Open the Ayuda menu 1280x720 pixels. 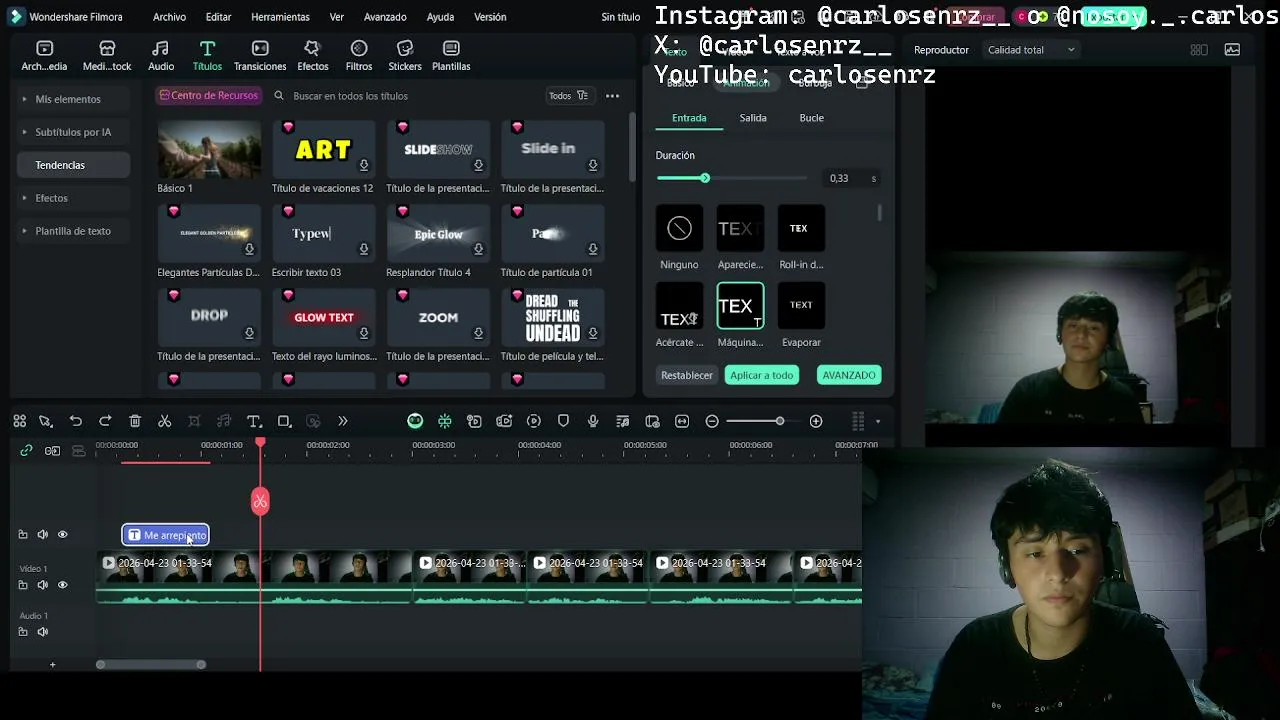440,17
